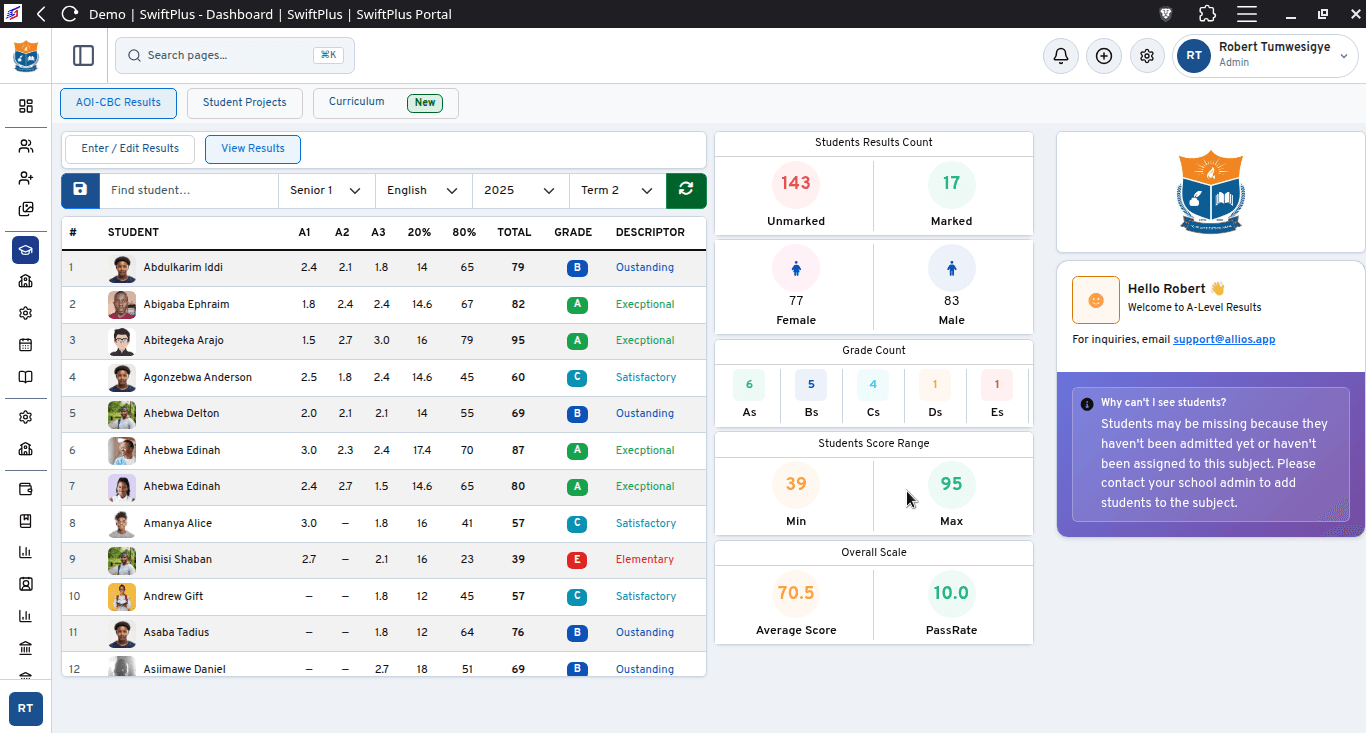Screen dimensions: 1366x733
Task: Select the highlighted graduation cap sidebar icon
Action: (26, 250)
